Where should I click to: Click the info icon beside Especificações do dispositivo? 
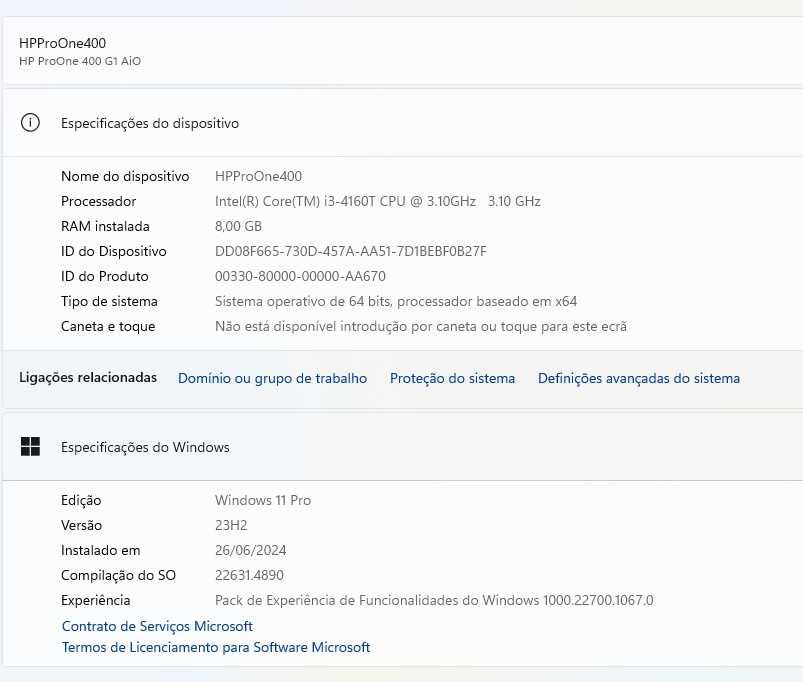click(31, 123)
